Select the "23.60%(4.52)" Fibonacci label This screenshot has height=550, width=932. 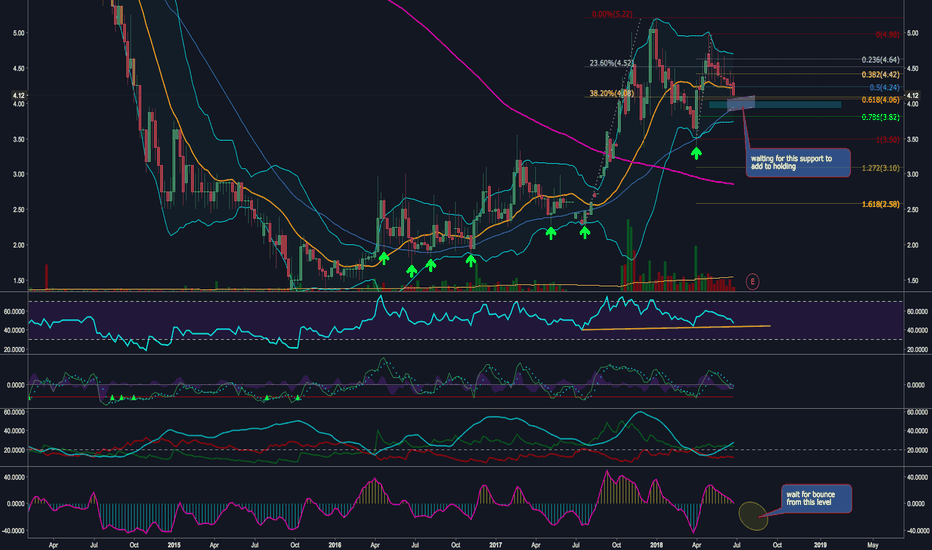[611, 63]
